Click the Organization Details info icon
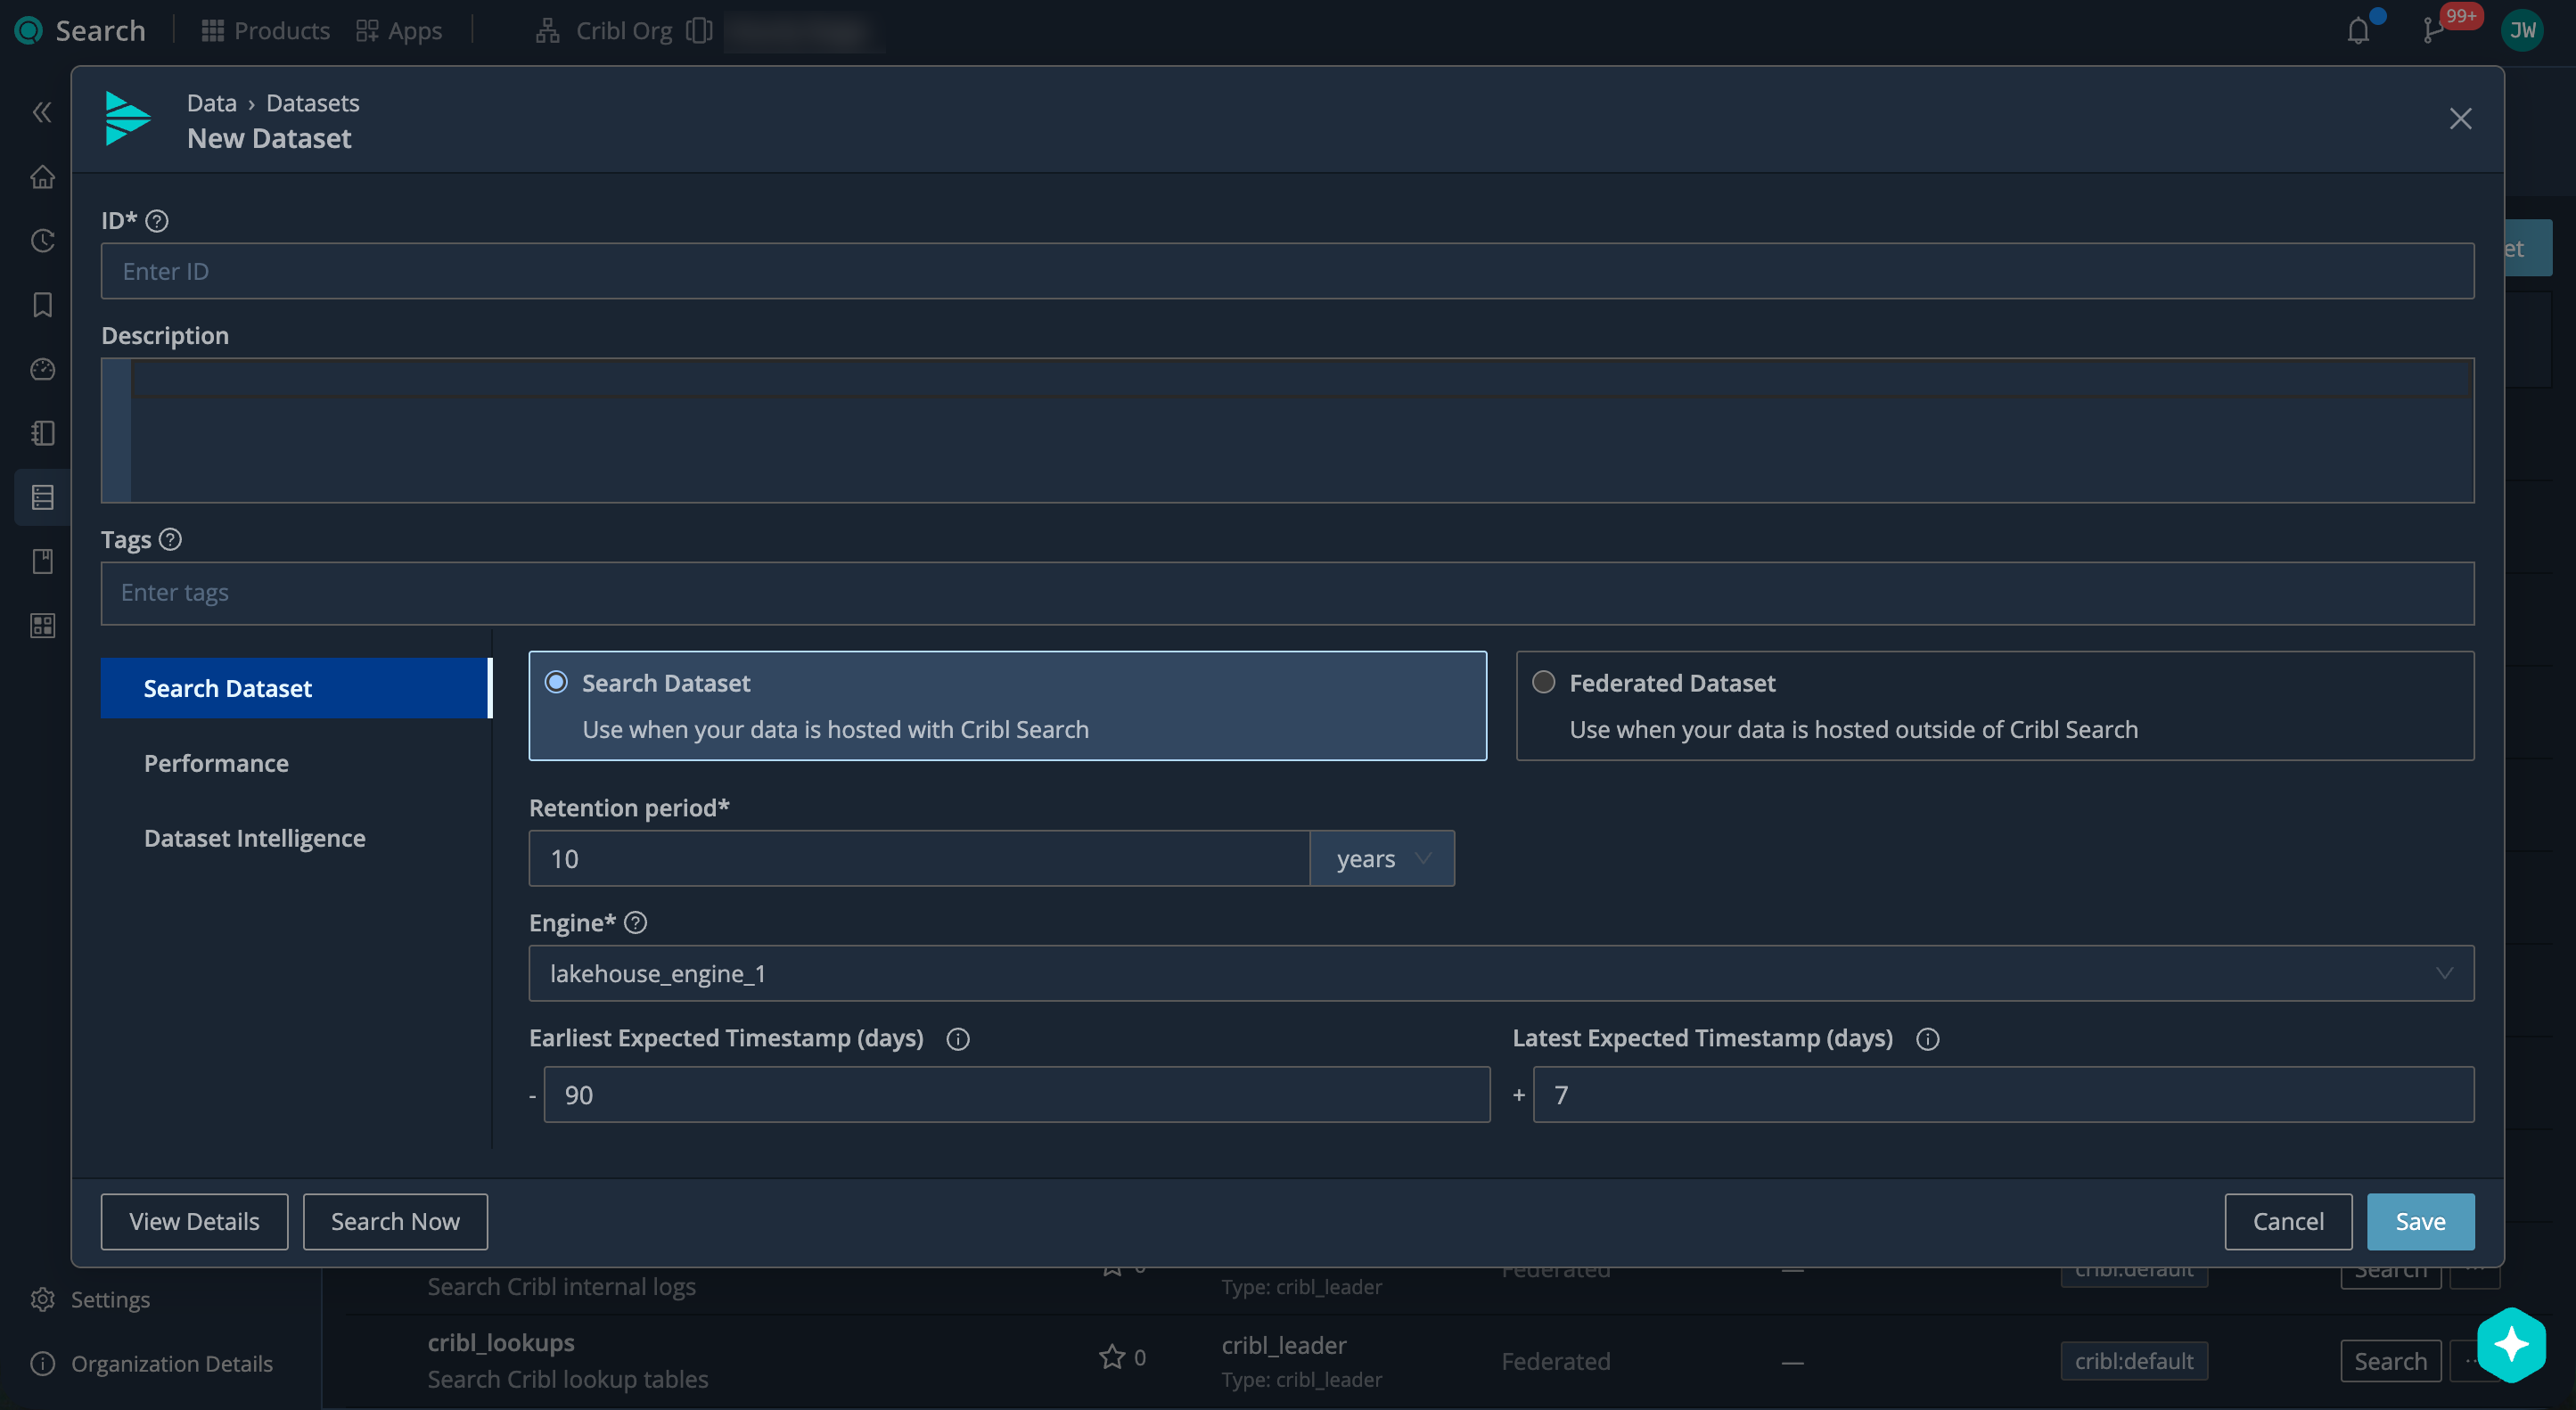Viewport: 2576px width, 1410px height. click(42, 1364)
